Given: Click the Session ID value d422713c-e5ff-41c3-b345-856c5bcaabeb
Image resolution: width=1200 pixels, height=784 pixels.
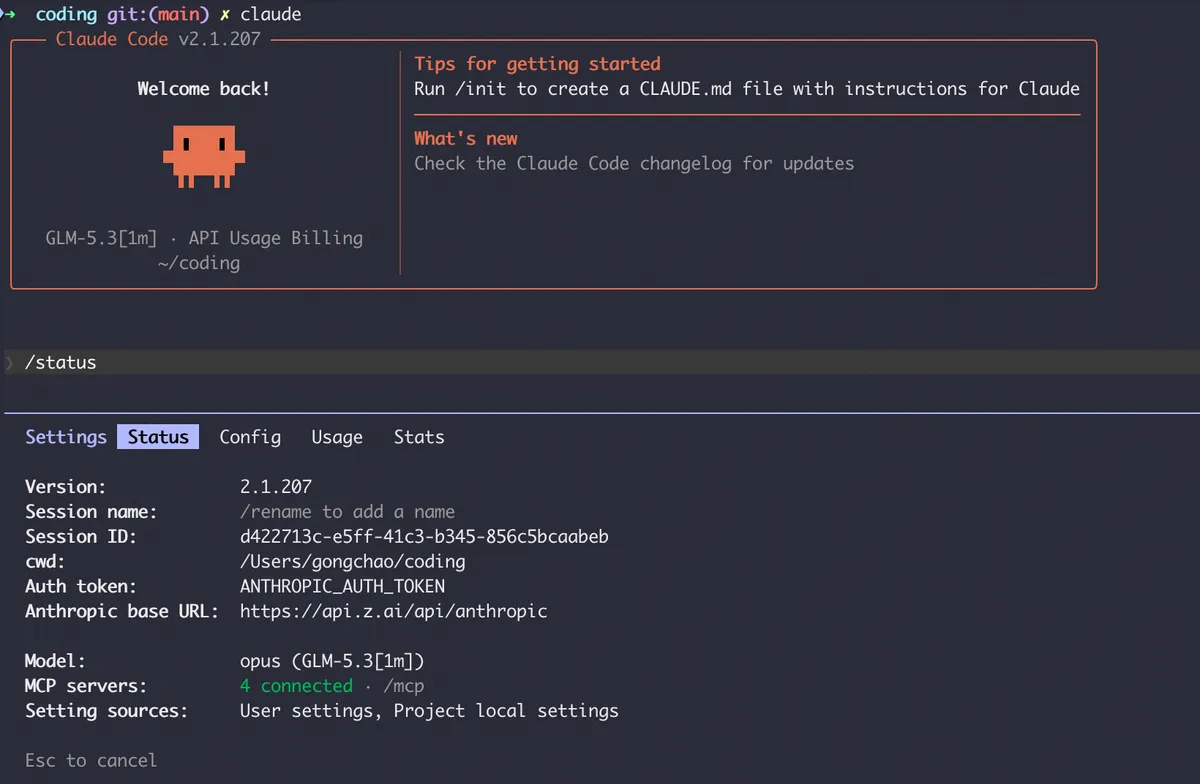Looking at the screenshot, I should 424,537.
